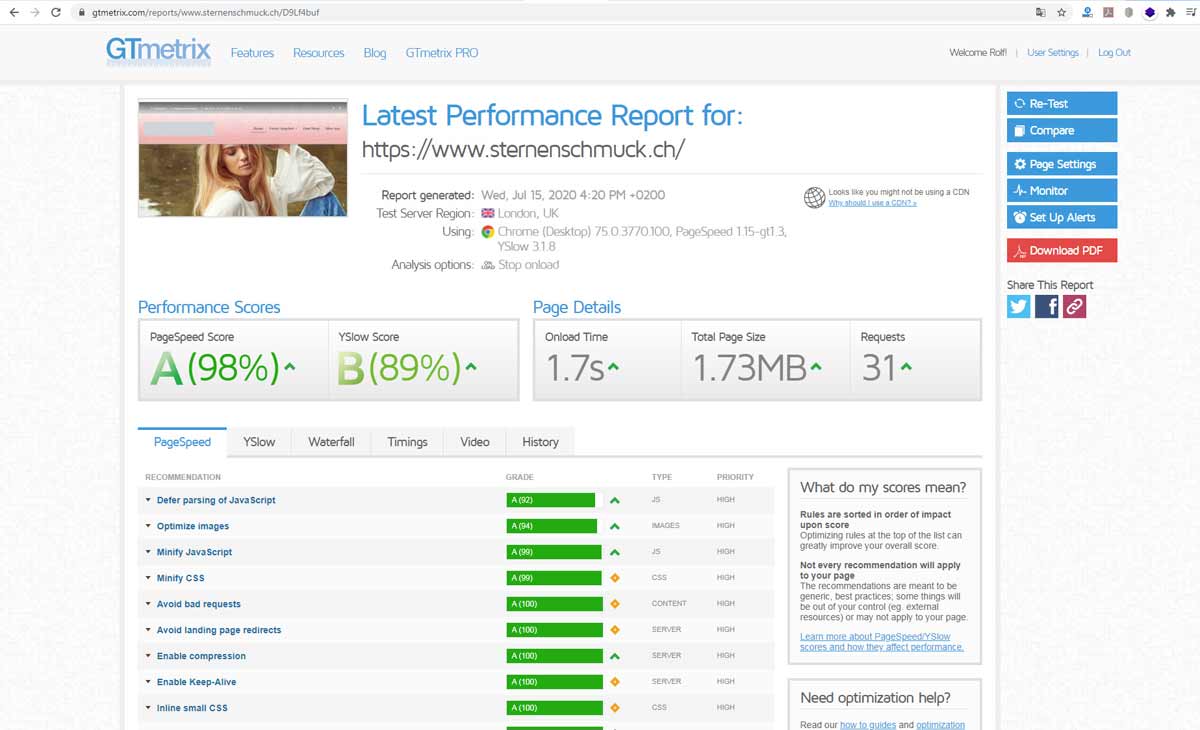Share the report on Facebook
Screen dimensions: 1200x730
tap(1047, 306)
